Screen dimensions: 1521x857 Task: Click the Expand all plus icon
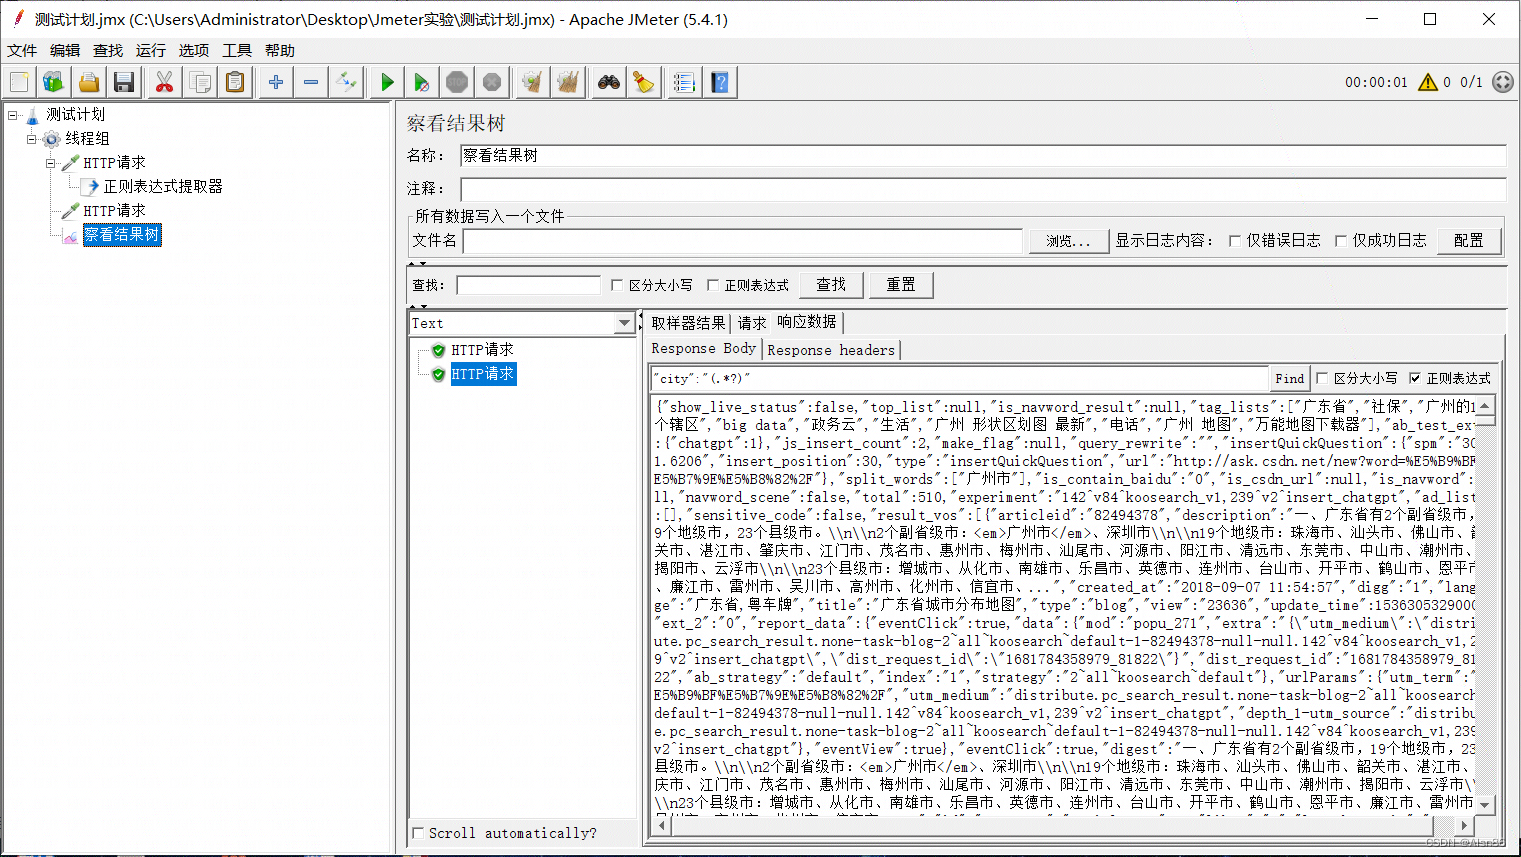coord(276,82)
